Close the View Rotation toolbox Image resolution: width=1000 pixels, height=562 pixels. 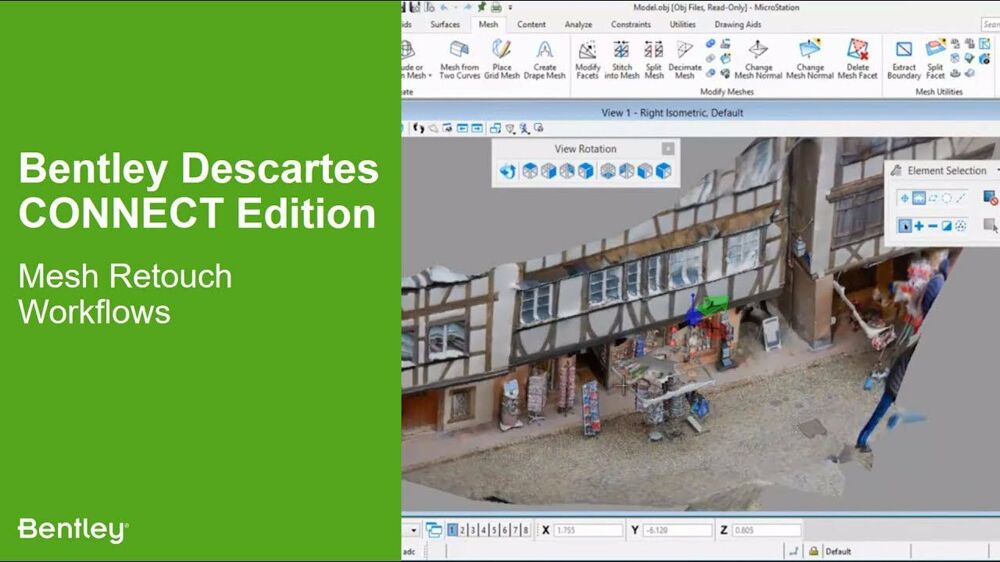coord(668,149)
